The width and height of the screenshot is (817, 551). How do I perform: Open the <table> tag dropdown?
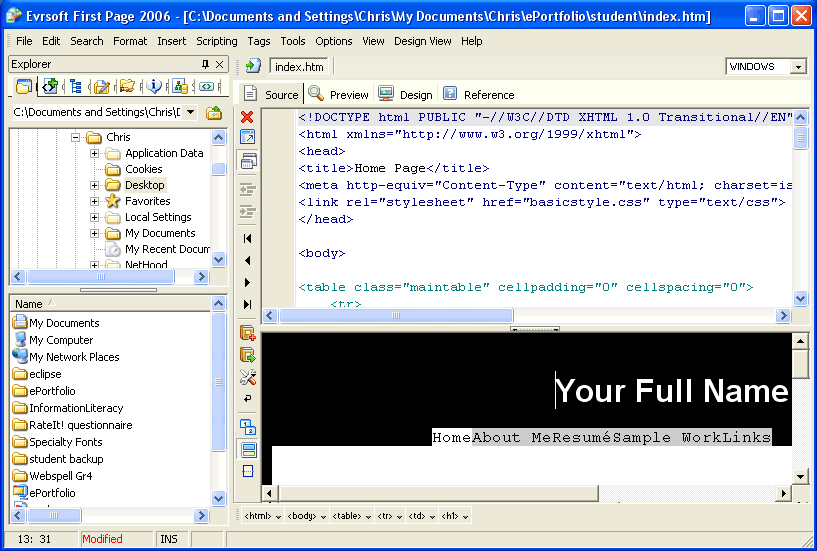tap(350, 516)
